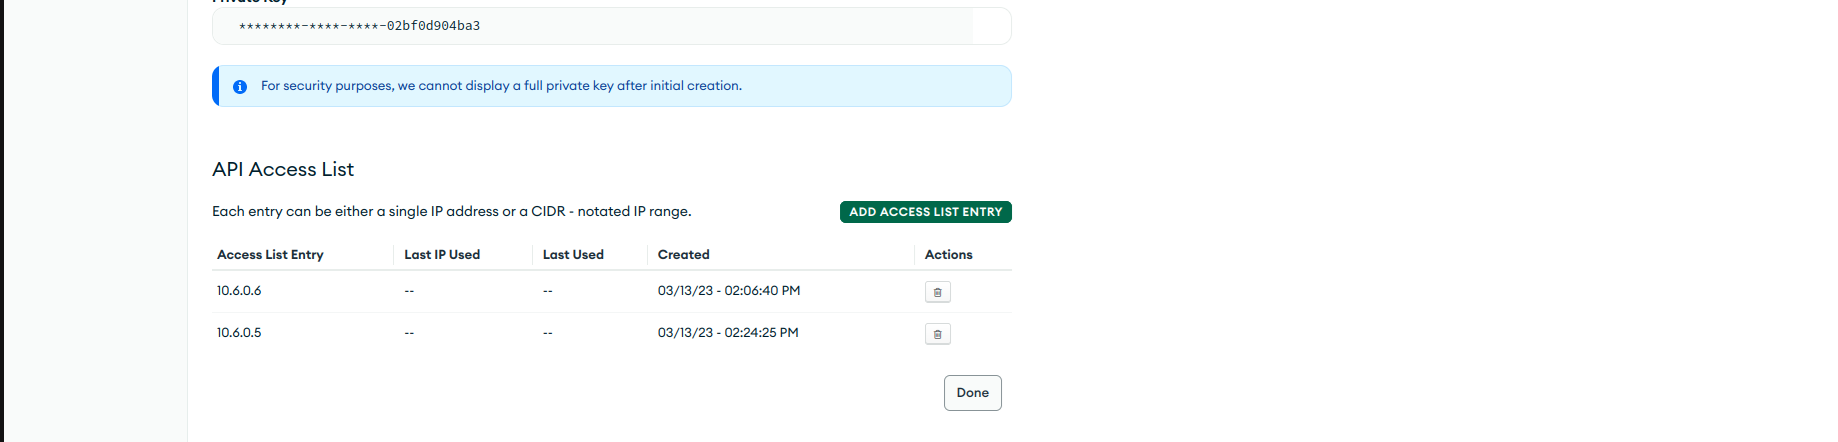Screen dimensions: 1838x442
Task: Click the CIDR-notated IP range description
Action: (x=452, y=212)
